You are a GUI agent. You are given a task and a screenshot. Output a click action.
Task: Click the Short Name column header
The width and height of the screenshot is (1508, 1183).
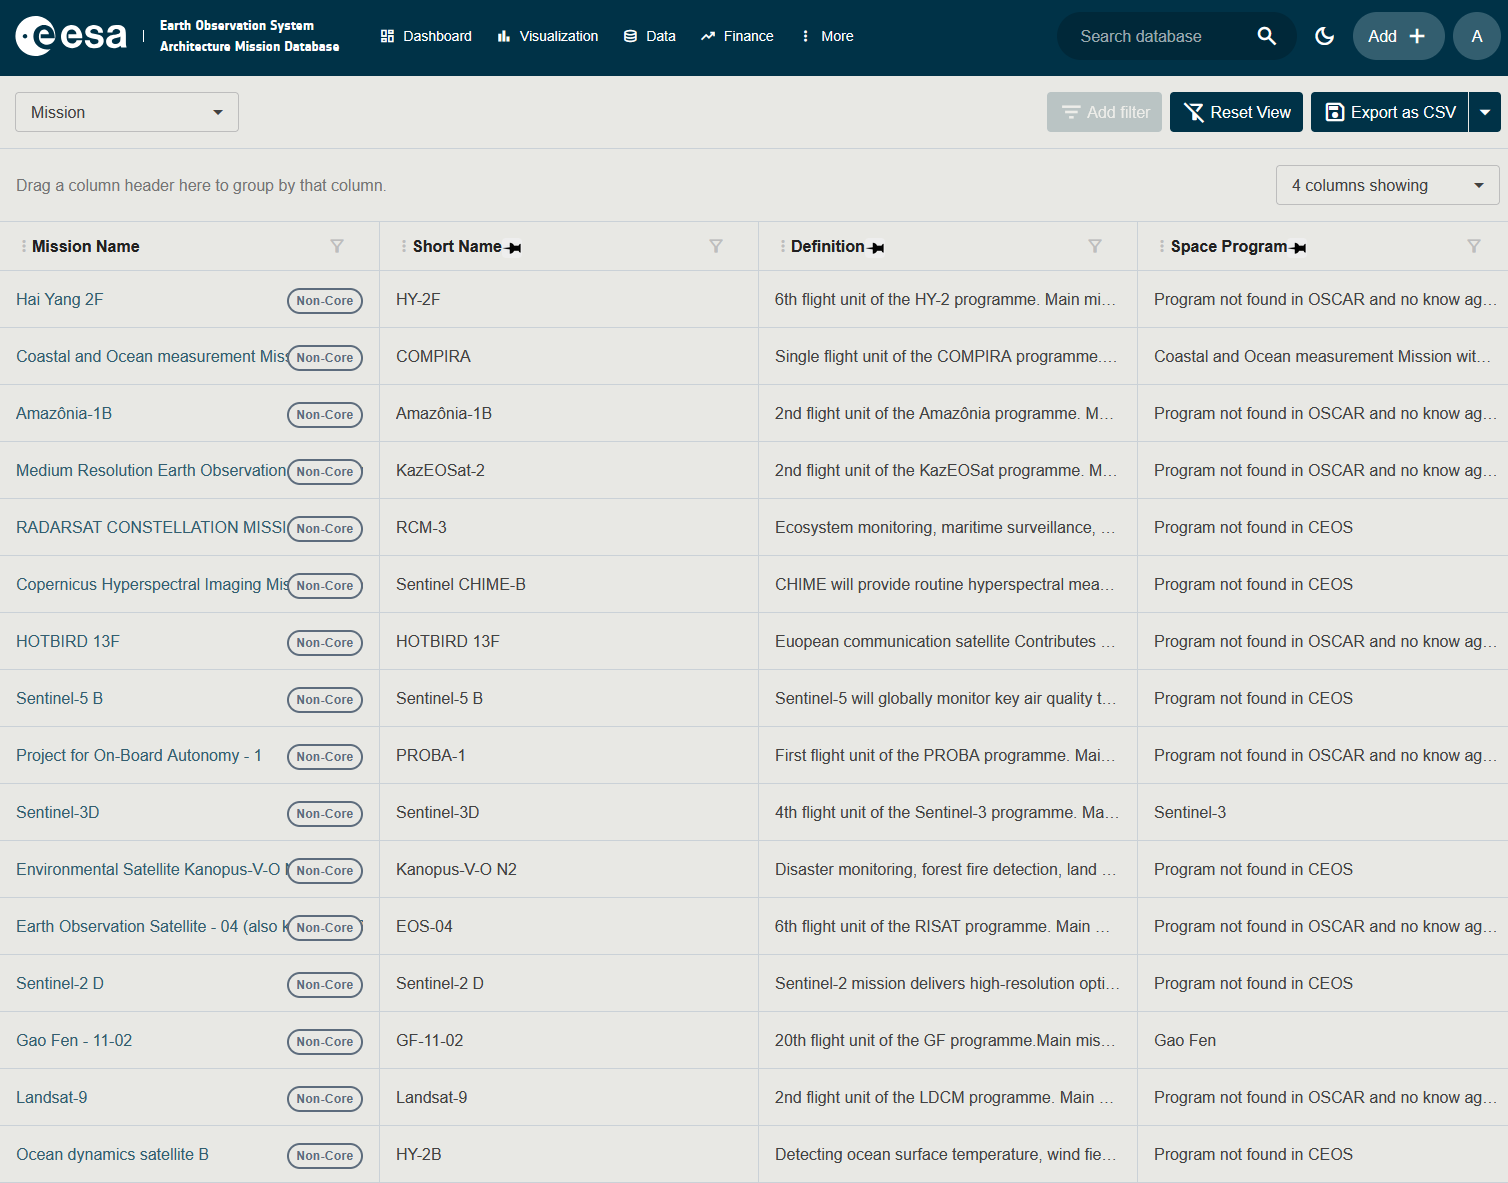(457, 246)
